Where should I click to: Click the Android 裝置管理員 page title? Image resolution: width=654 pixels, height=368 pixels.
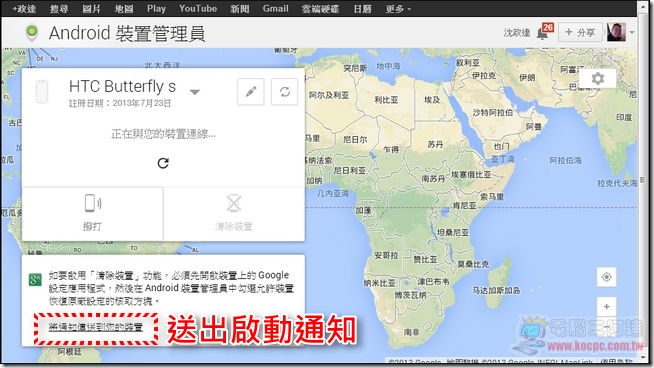pyautogui.click(x=127, y=33)
